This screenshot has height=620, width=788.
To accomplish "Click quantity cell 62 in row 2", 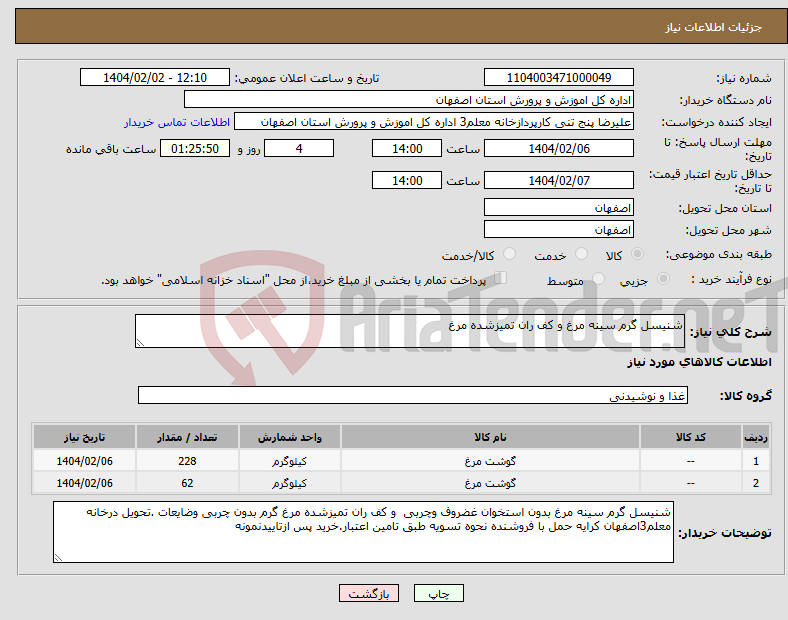I will click(x=187, y=483).
